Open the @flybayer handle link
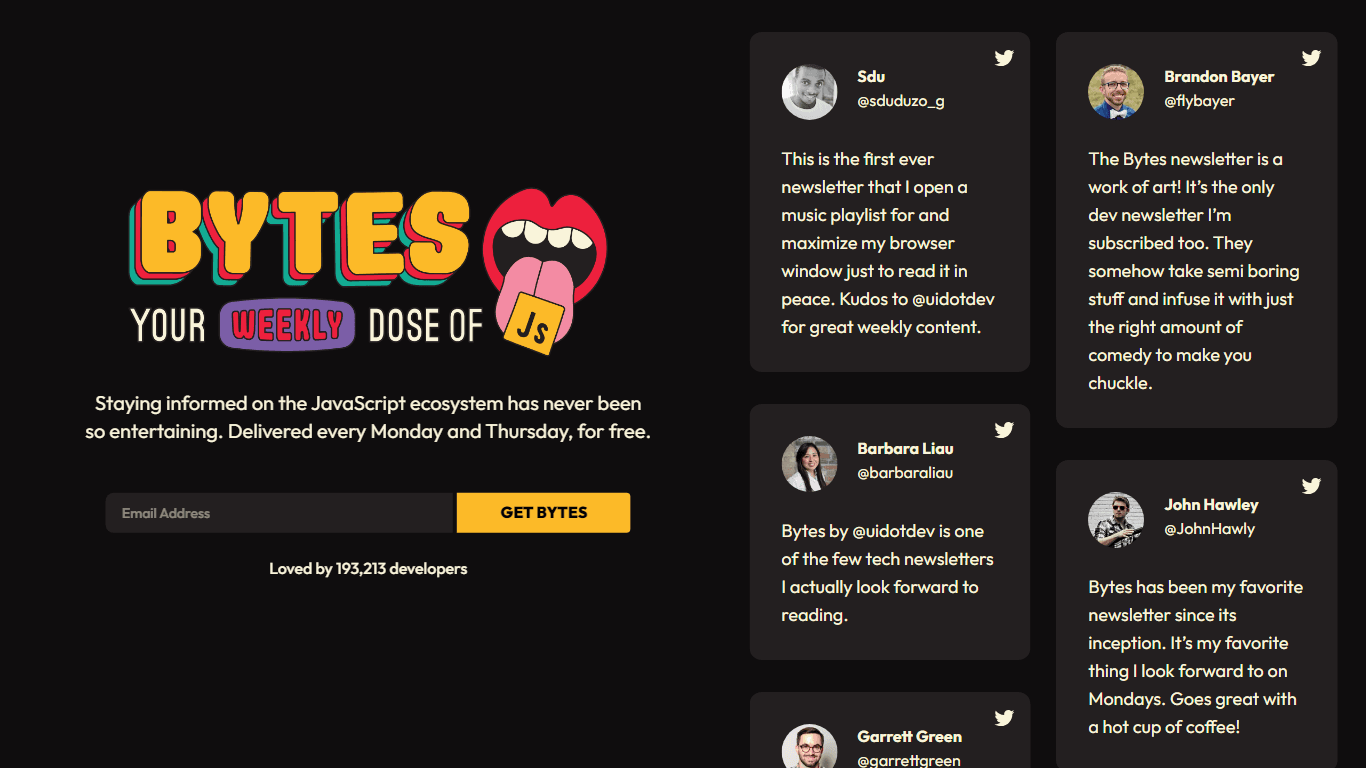 coord(1199,101)
